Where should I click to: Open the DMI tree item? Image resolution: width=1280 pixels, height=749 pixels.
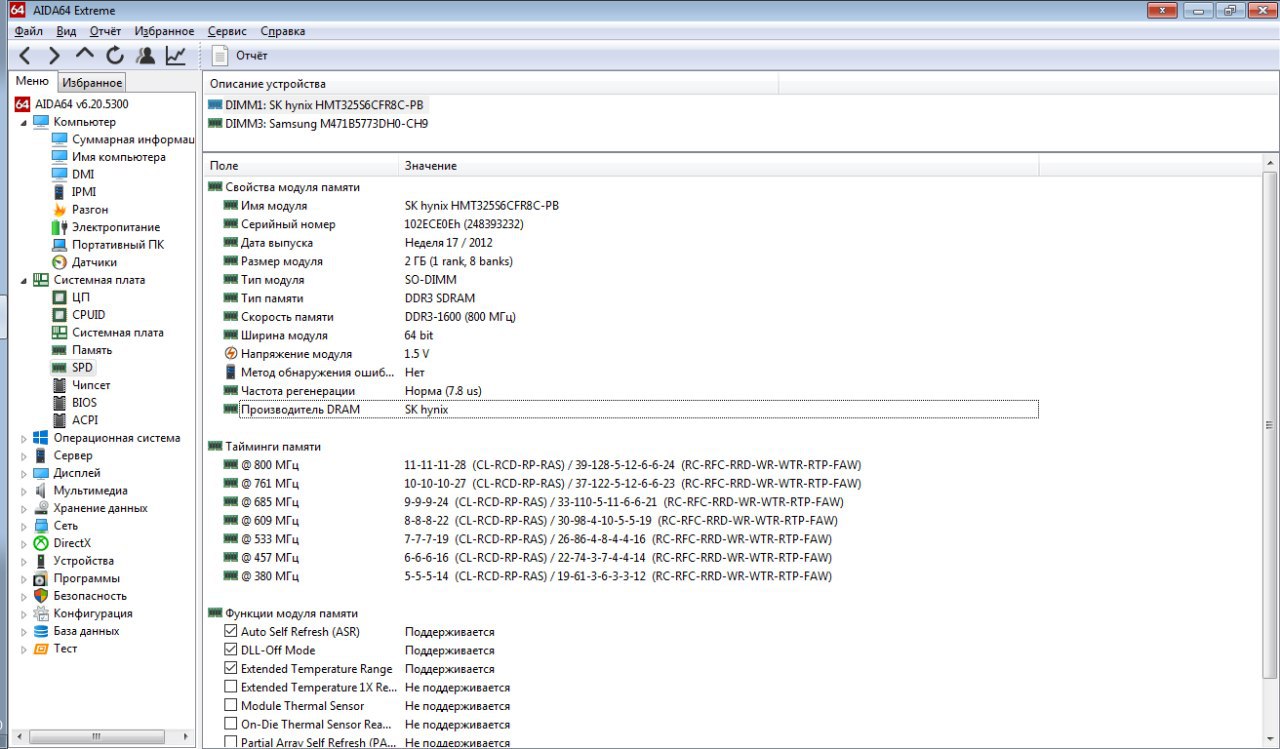click(72, 174)
